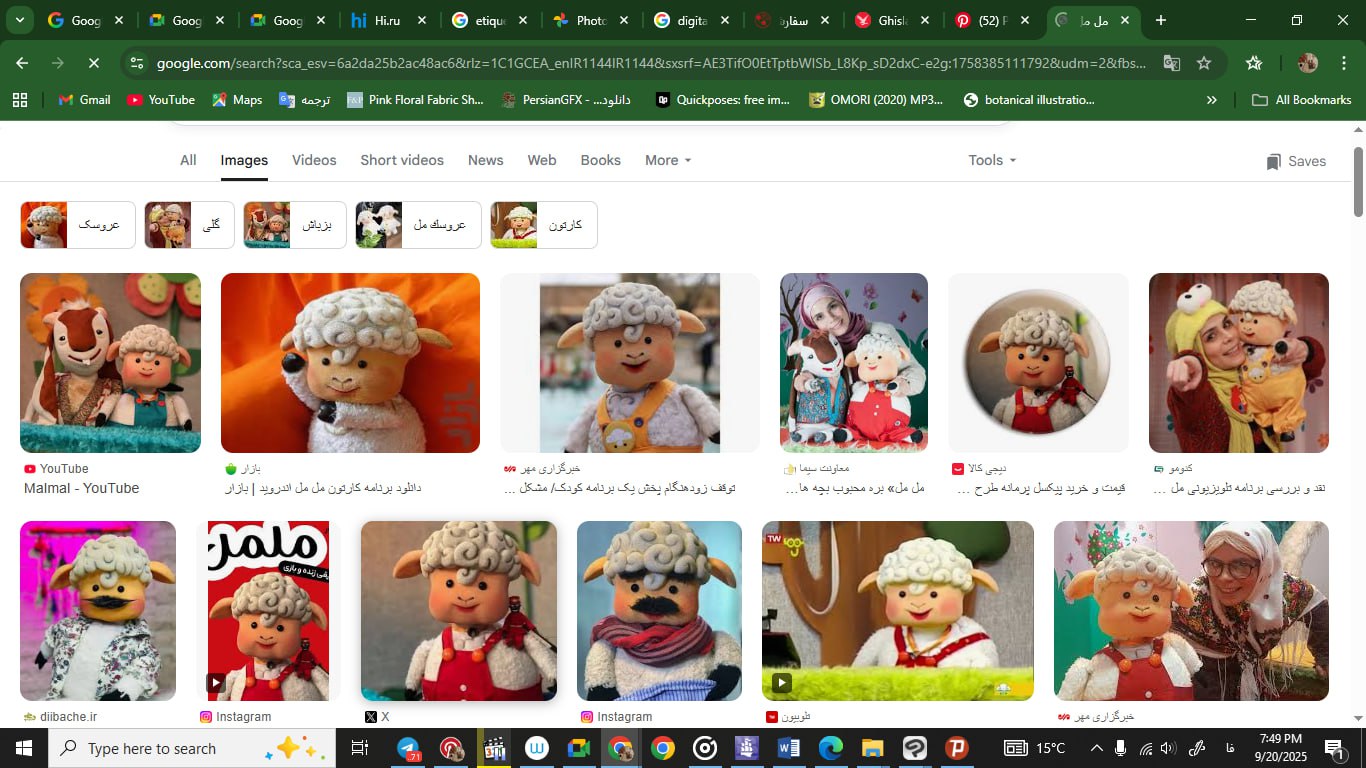Expand the tab search chevron
Viewport: 1366px width, 768px height.
pyautogui.click(x=20, y=20)
